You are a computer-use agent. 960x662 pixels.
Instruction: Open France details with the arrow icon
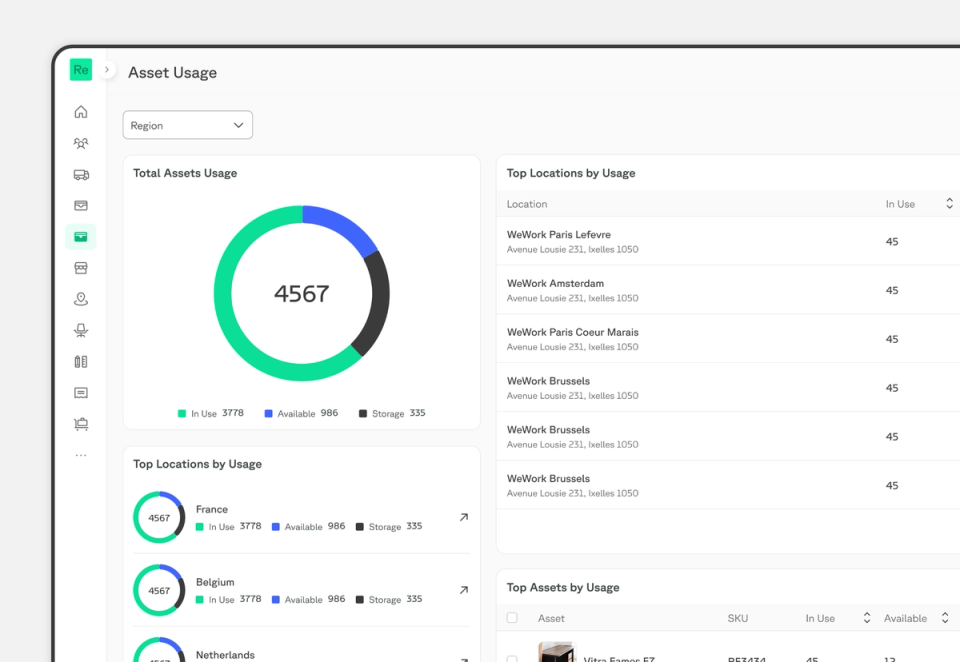[x=464, y=517]
